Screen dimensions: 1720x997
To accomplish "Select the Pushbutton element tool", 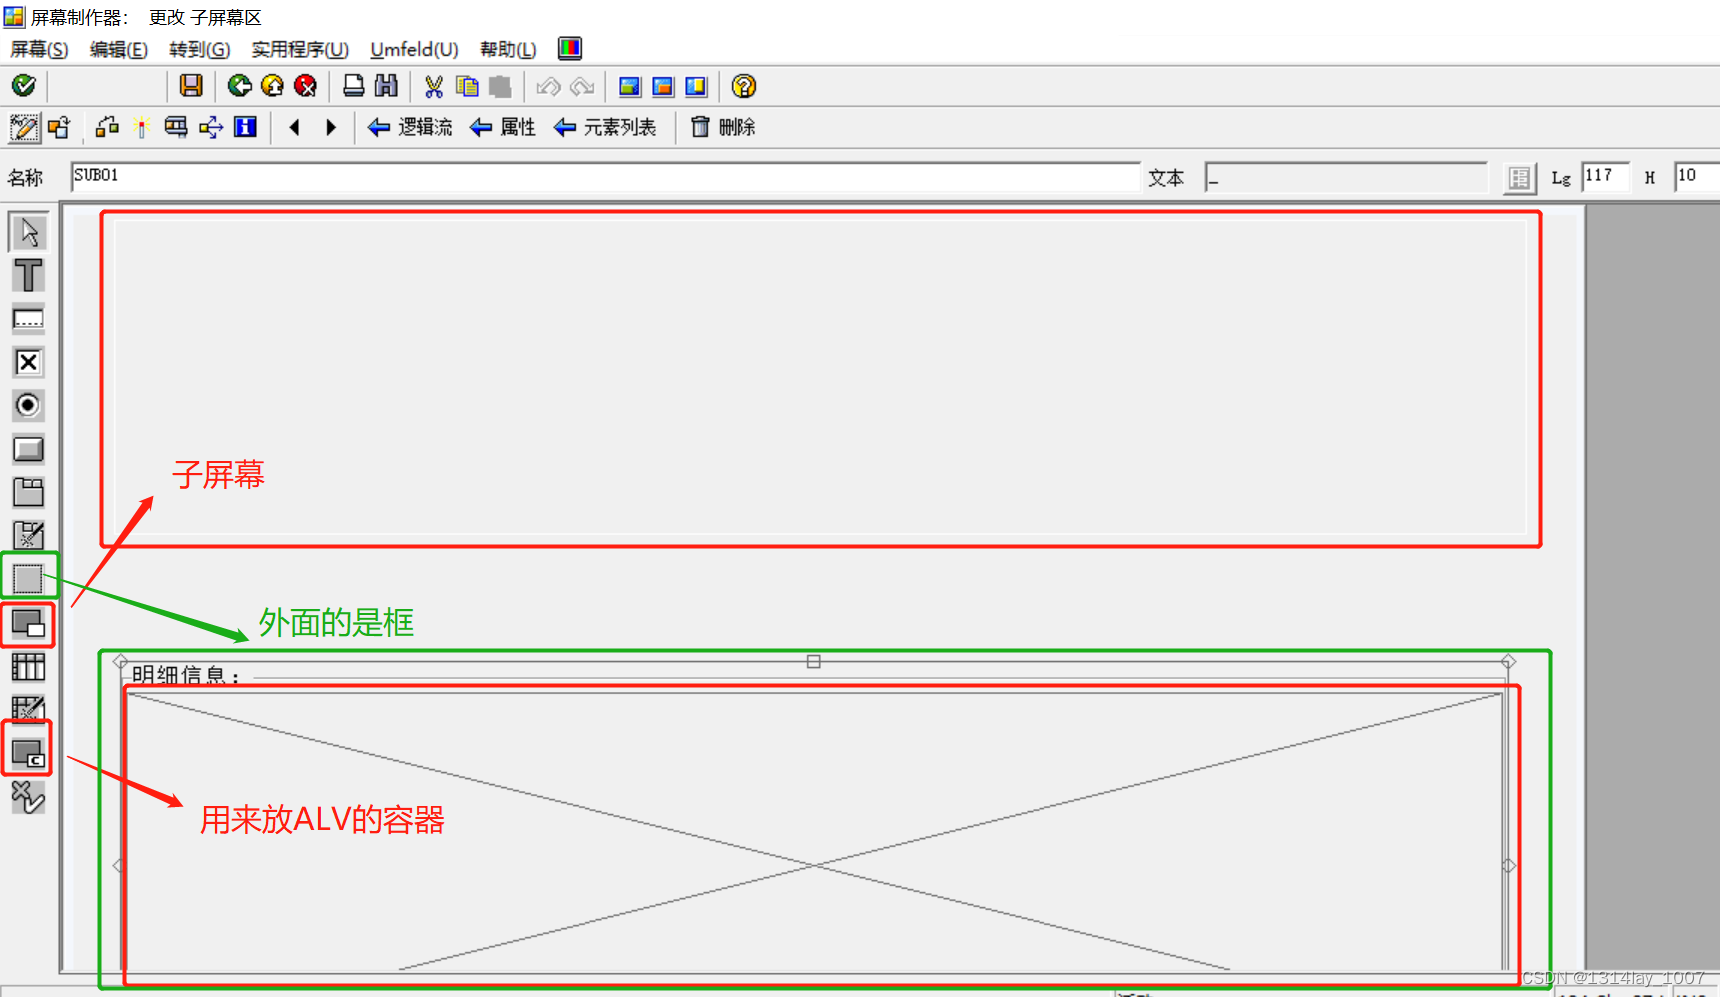I will (x=28, y=449).
